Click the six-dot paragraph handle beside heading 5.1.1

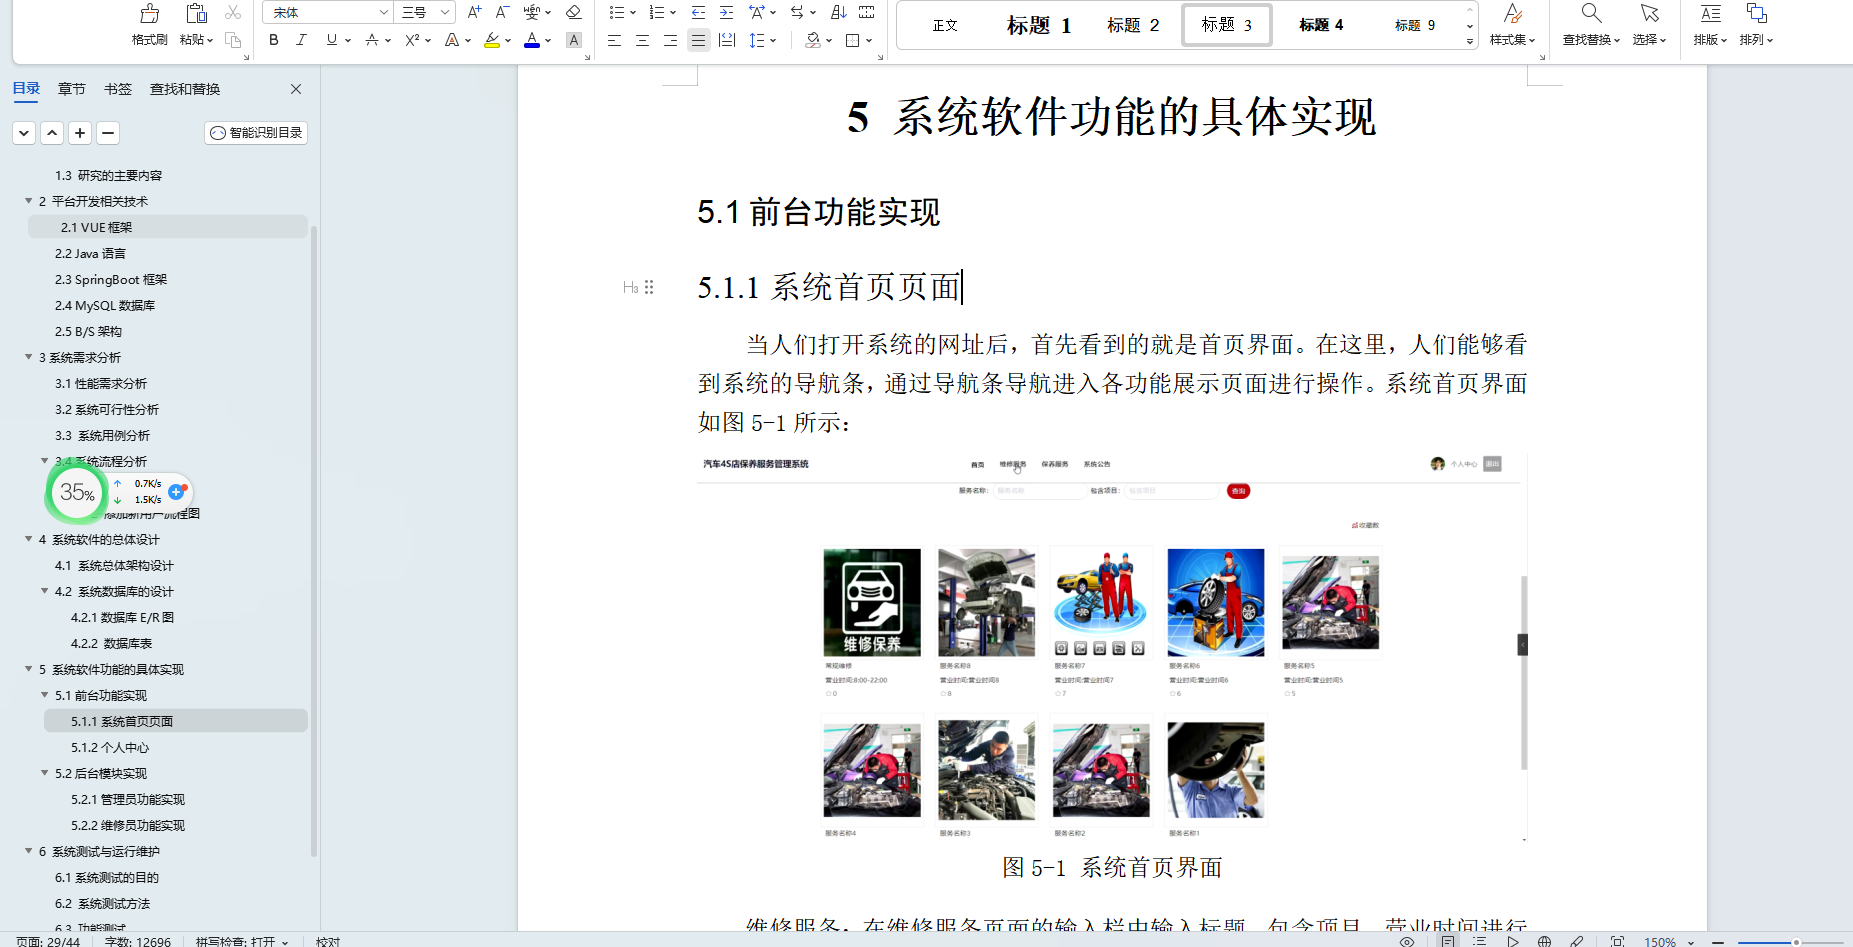pos(649,287)
